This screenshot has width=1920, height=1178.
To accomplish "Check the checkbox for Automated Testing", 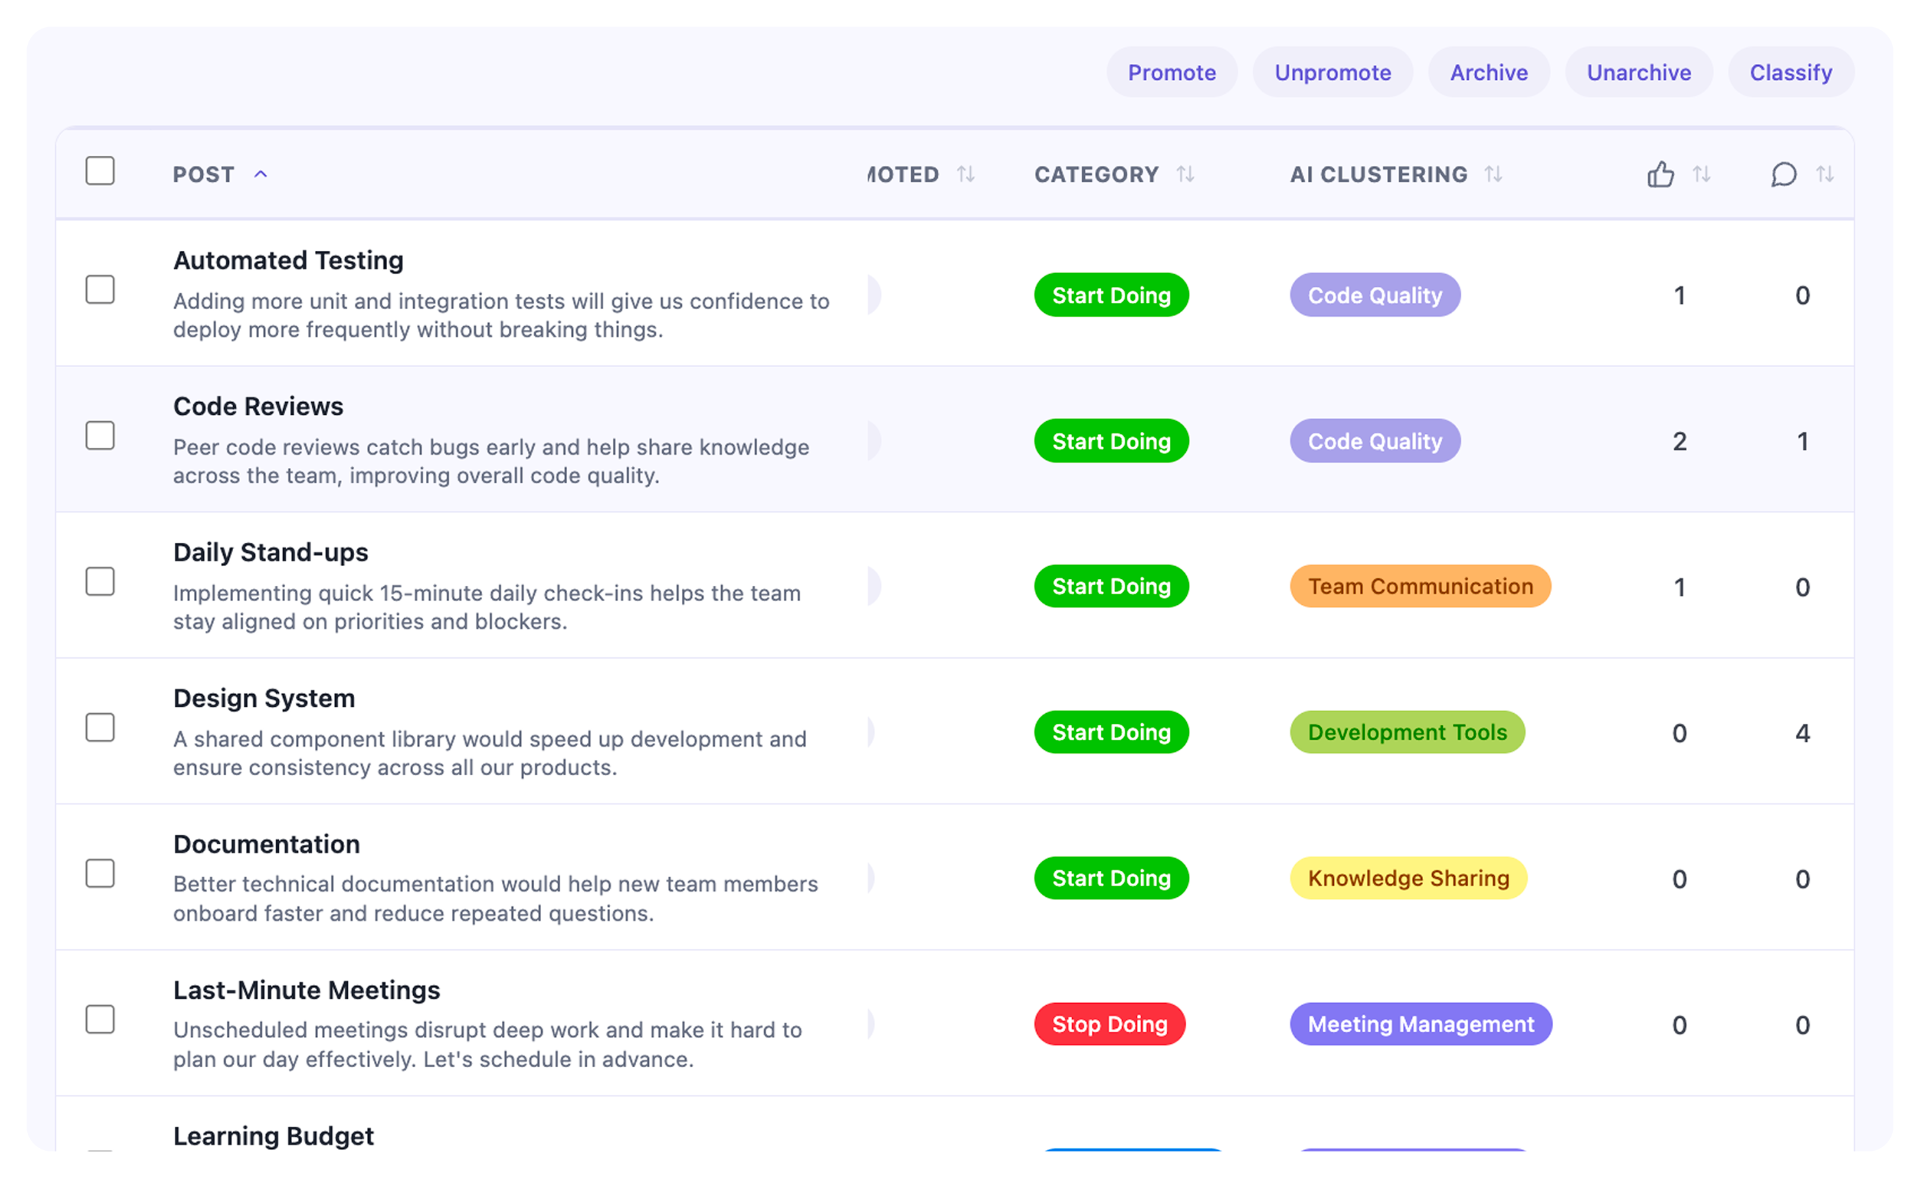I will (100, 290).
